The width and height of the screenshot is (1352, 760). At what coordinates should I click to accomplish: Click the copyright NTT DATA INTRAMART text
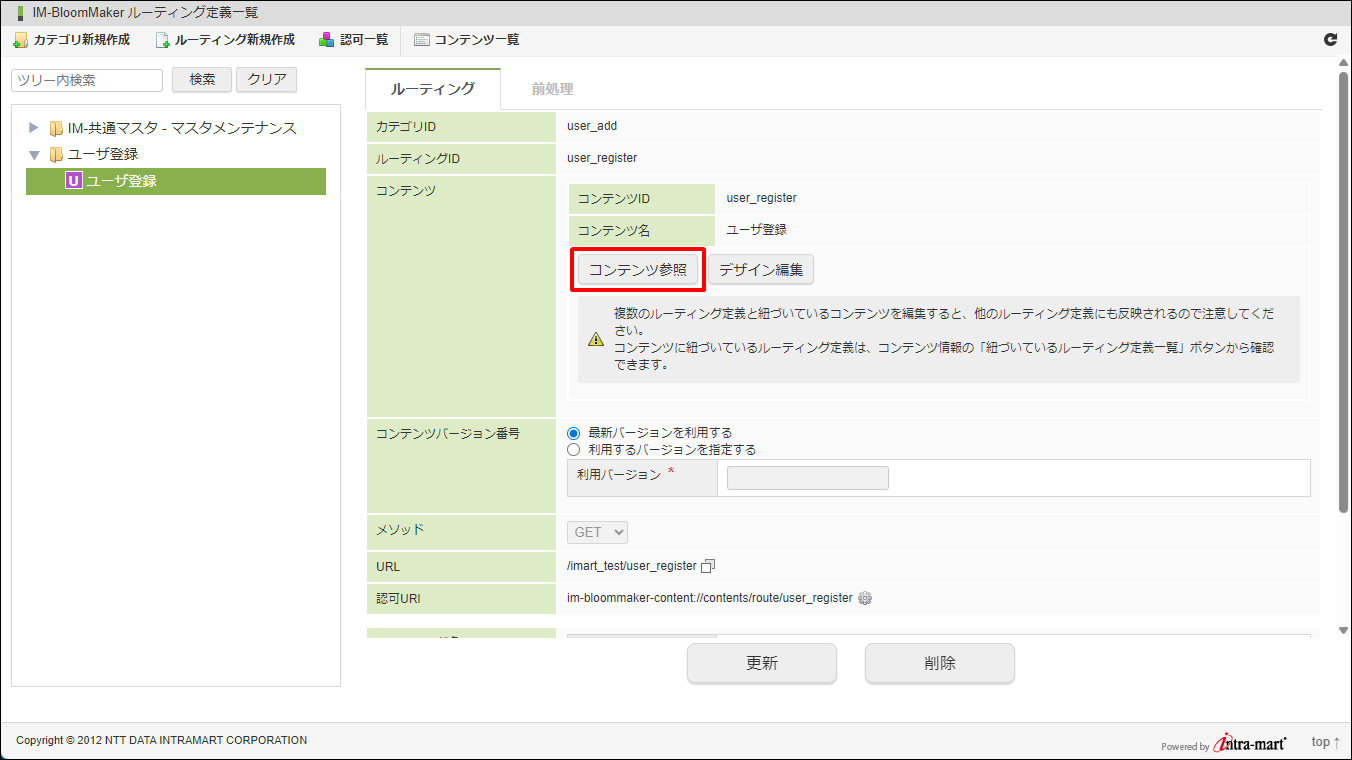coord(162,740)
